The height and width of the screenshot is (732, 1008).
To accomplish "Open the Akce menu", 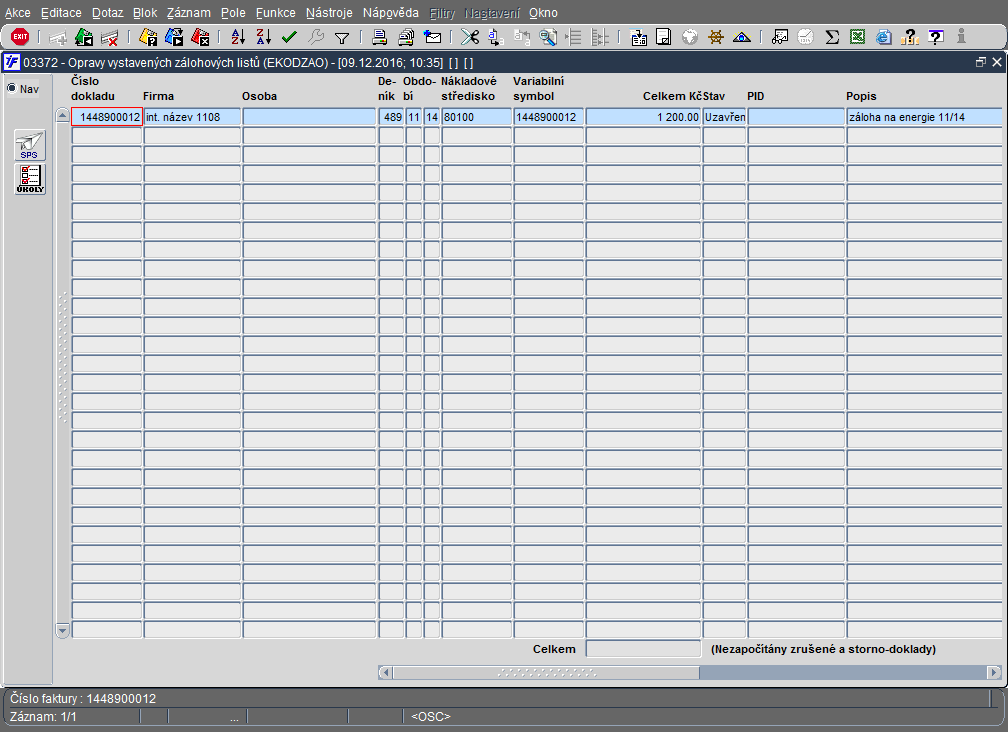I will click(17, 13).
